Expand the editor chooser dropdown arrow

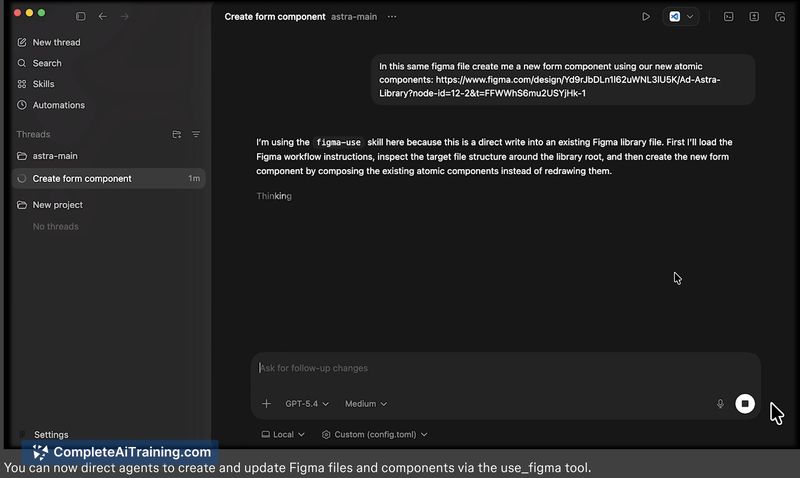tap(690, 17)
